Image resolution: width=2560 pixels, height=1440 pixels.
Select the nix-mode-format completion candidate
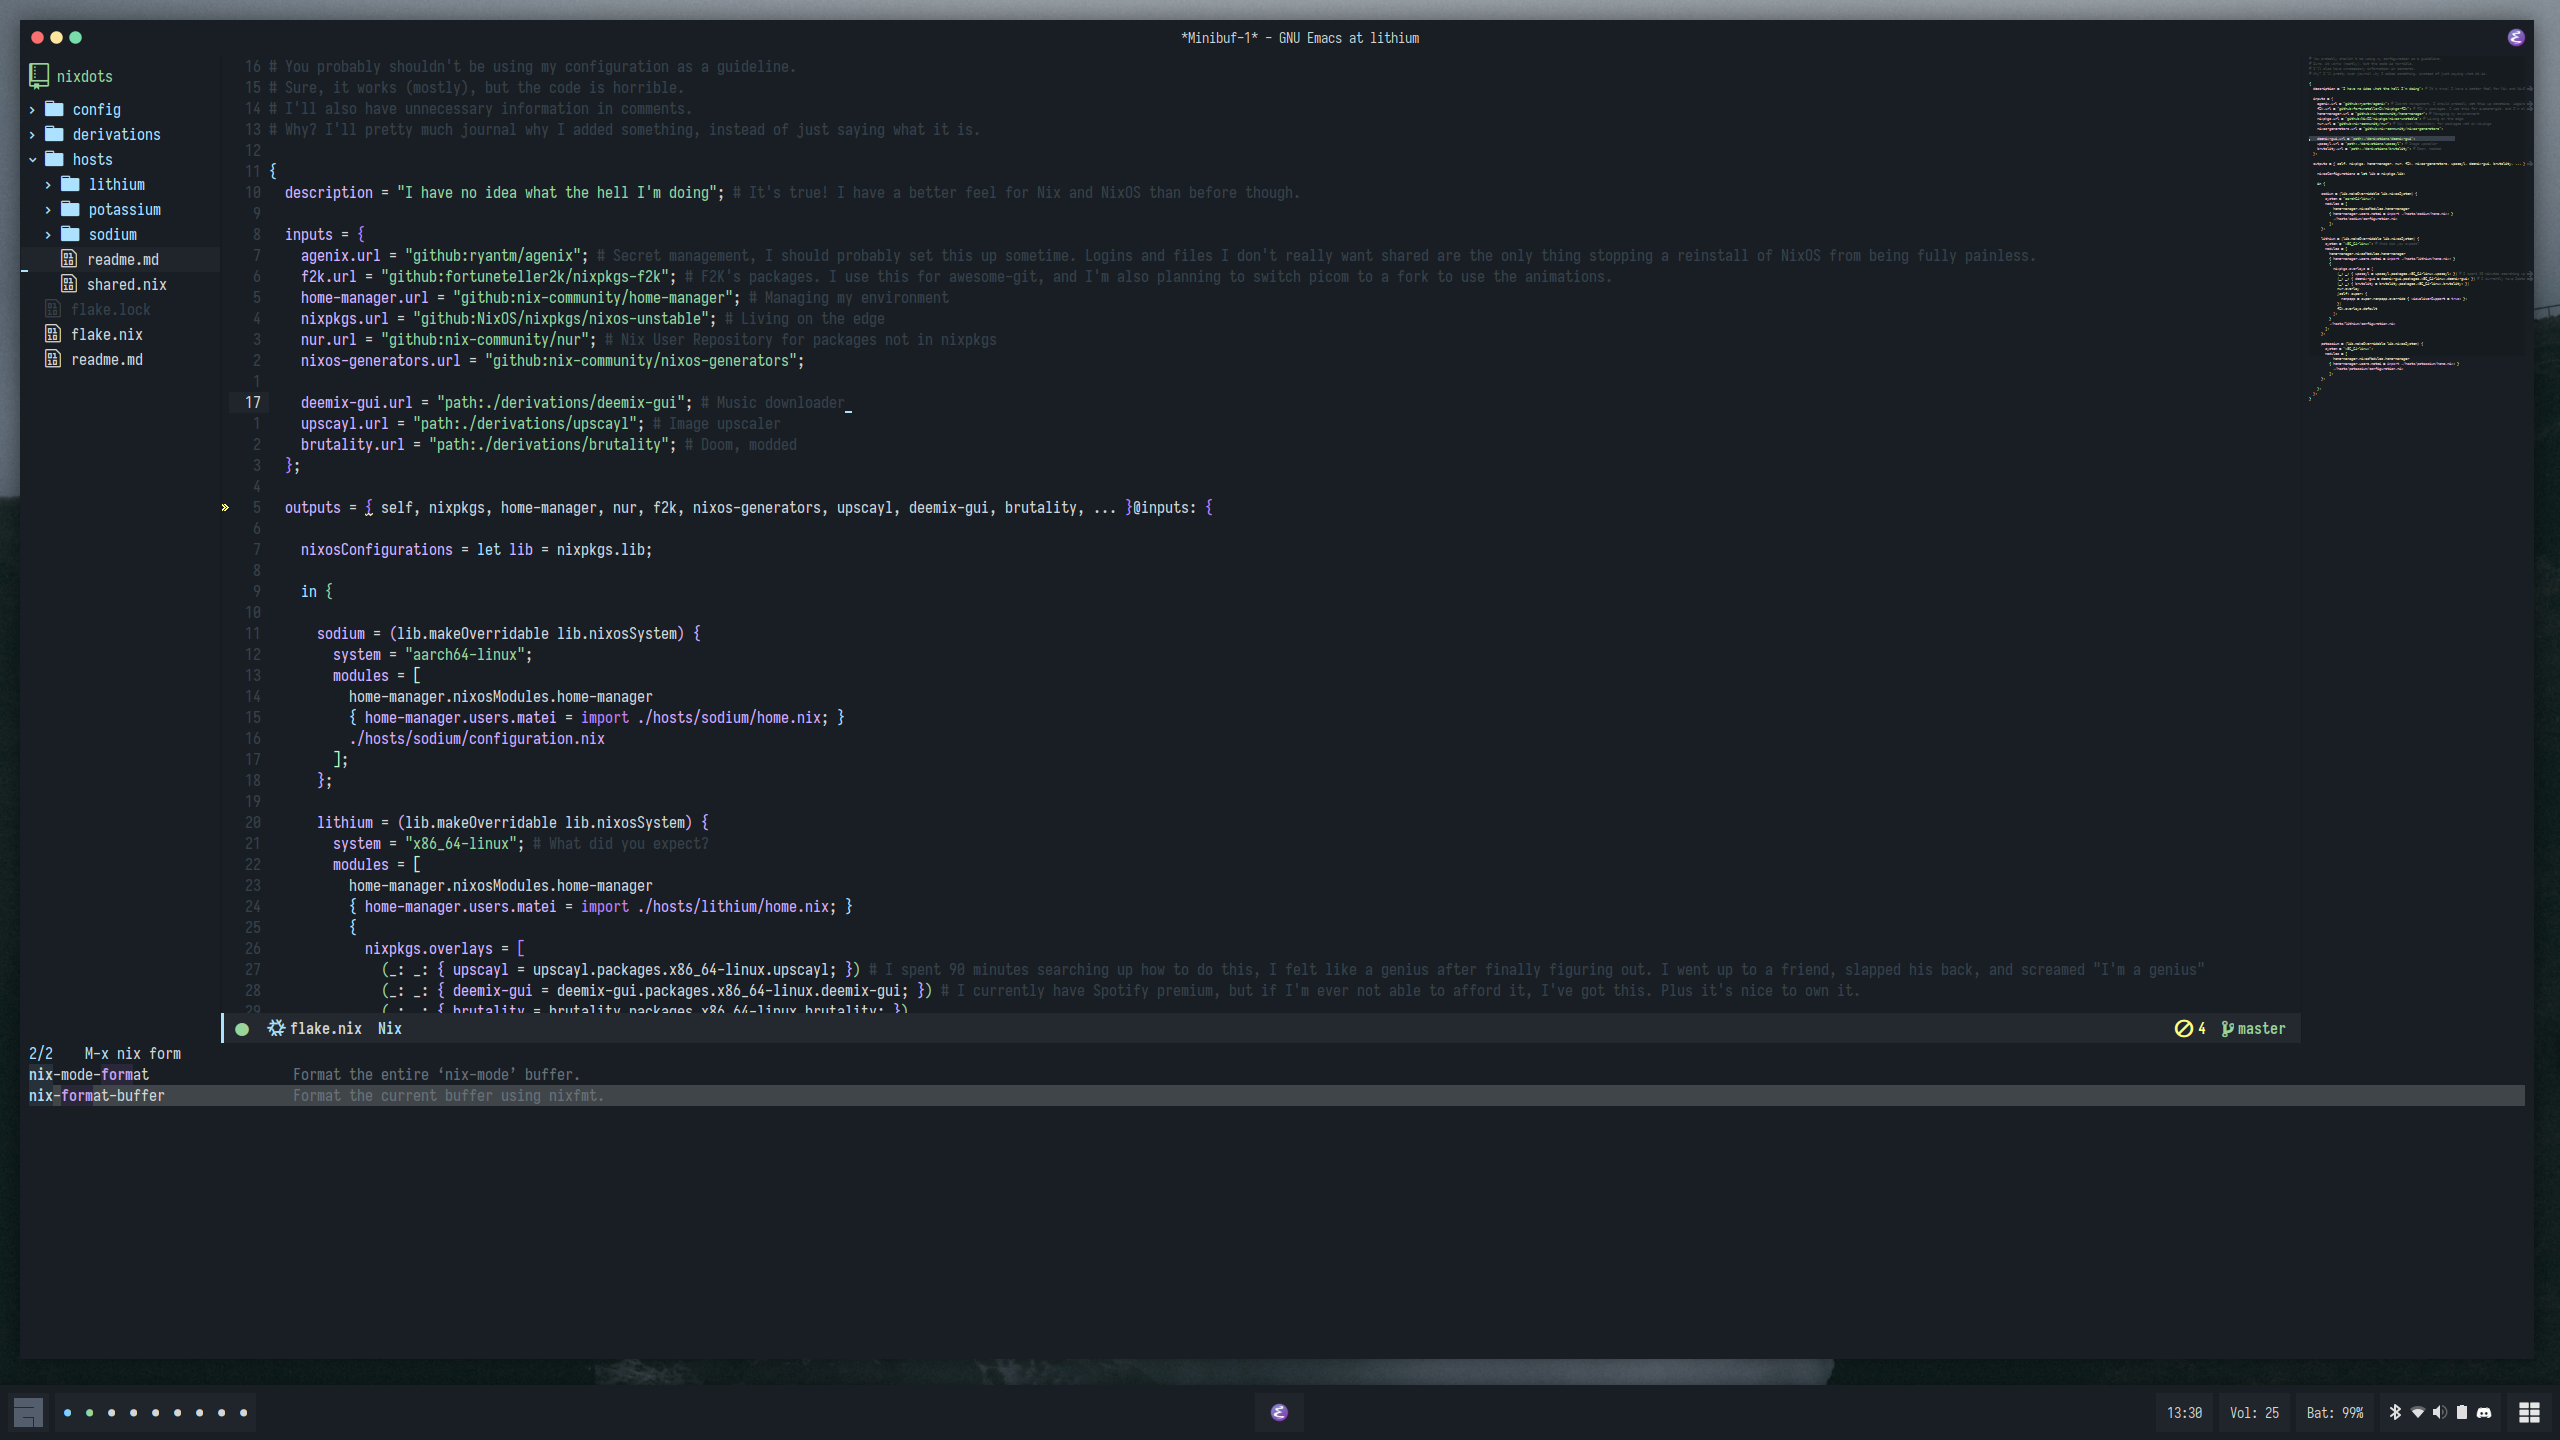89,1074
